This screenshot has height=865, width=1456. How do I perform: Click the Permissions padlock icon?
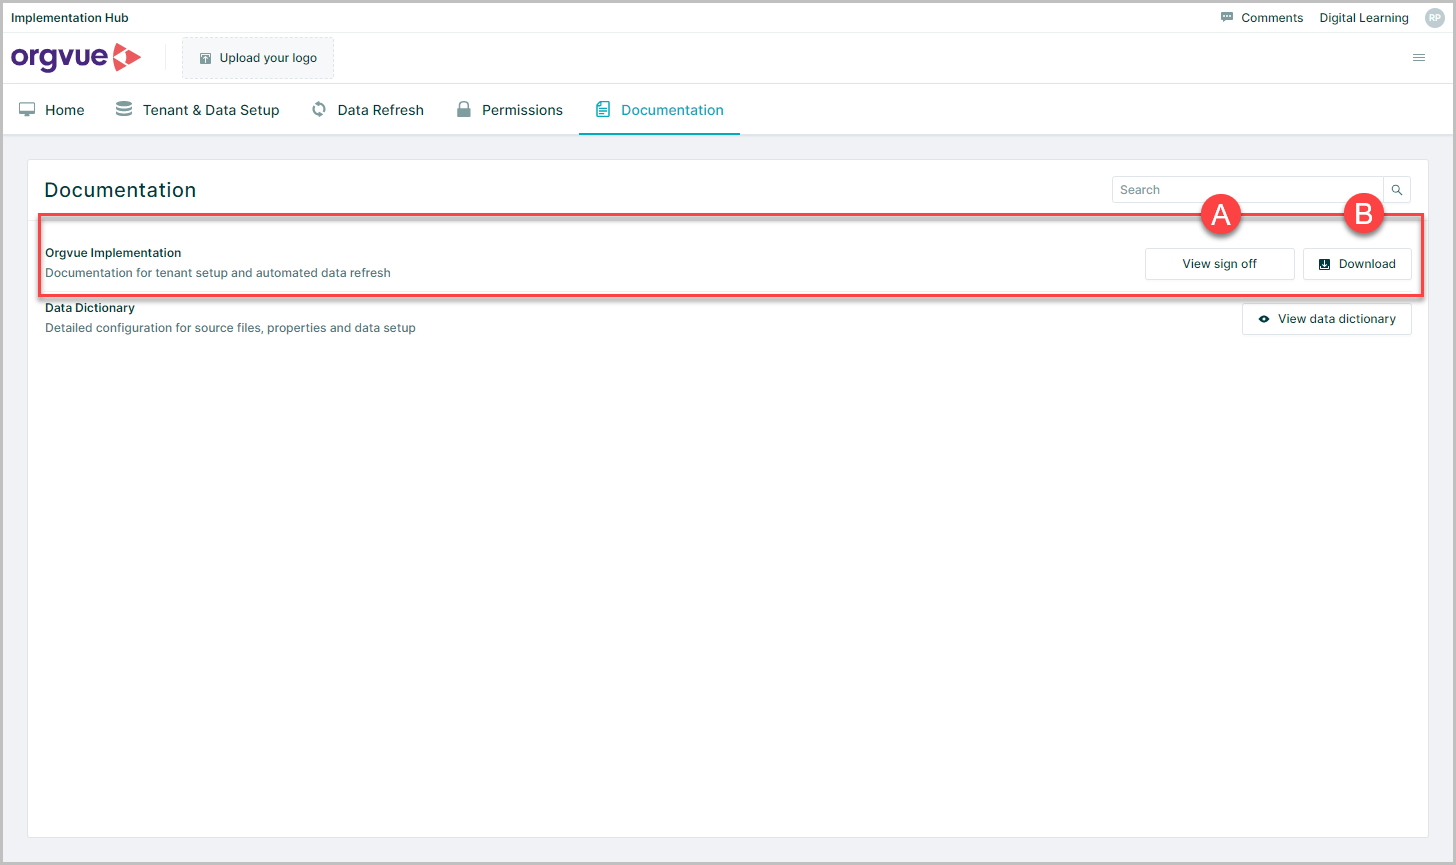[x=463, y=110]
